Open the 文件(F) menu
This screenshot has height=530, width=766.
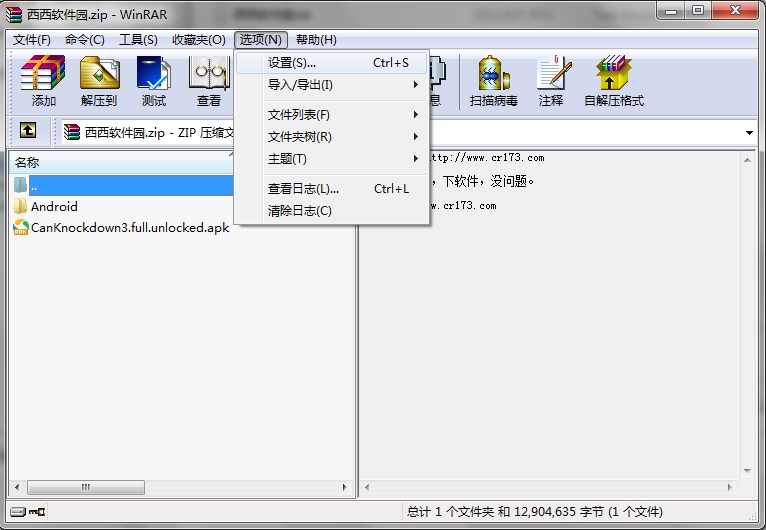(32, 40)
